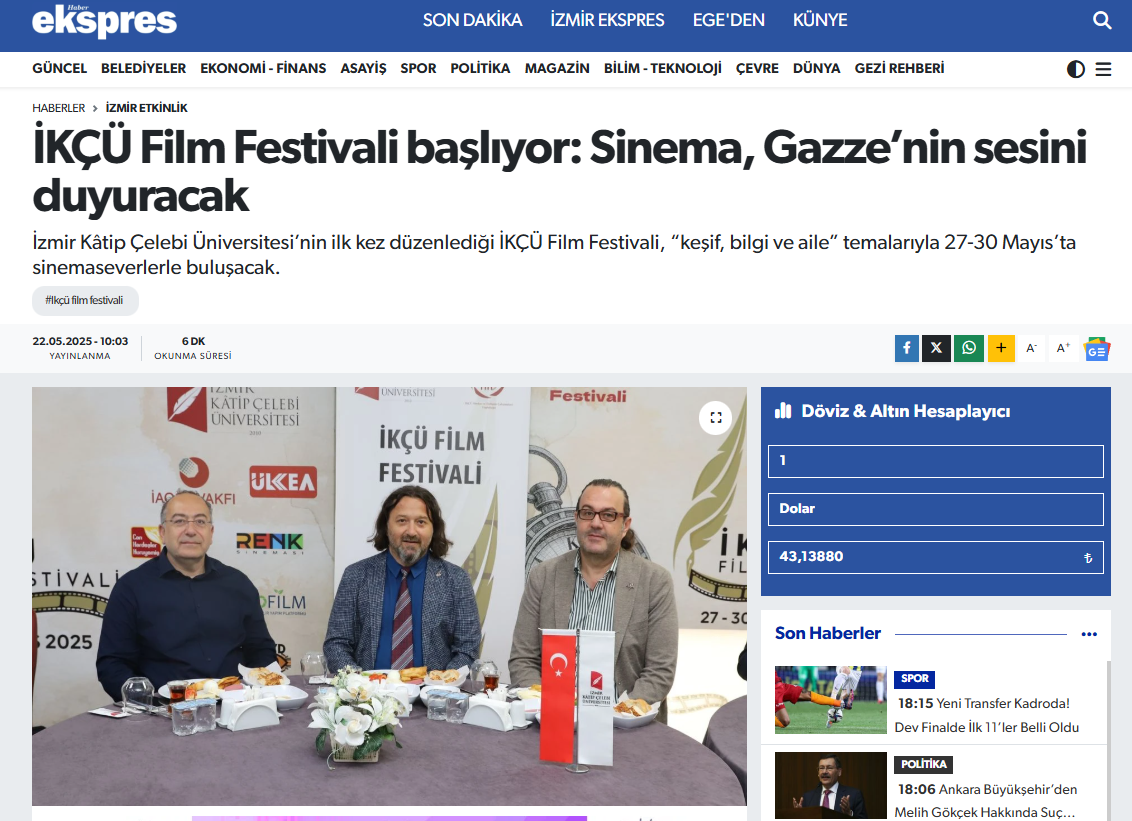Share article on Facebook
The height and width of the screenshot is (821, 1132).
tap(907, 348)
